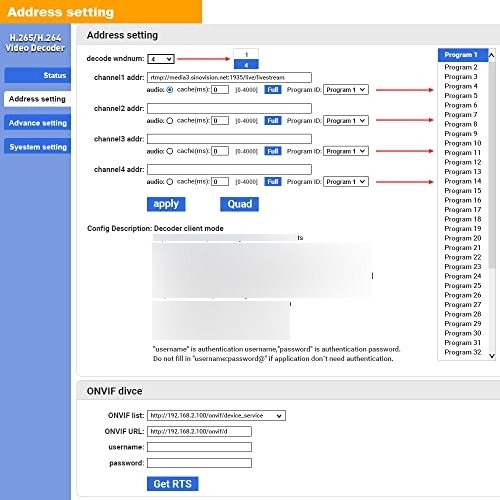Open the ONVIF list dropdown
The height and width of the screenshot is (500, 500).
click(x=216, y=416)
